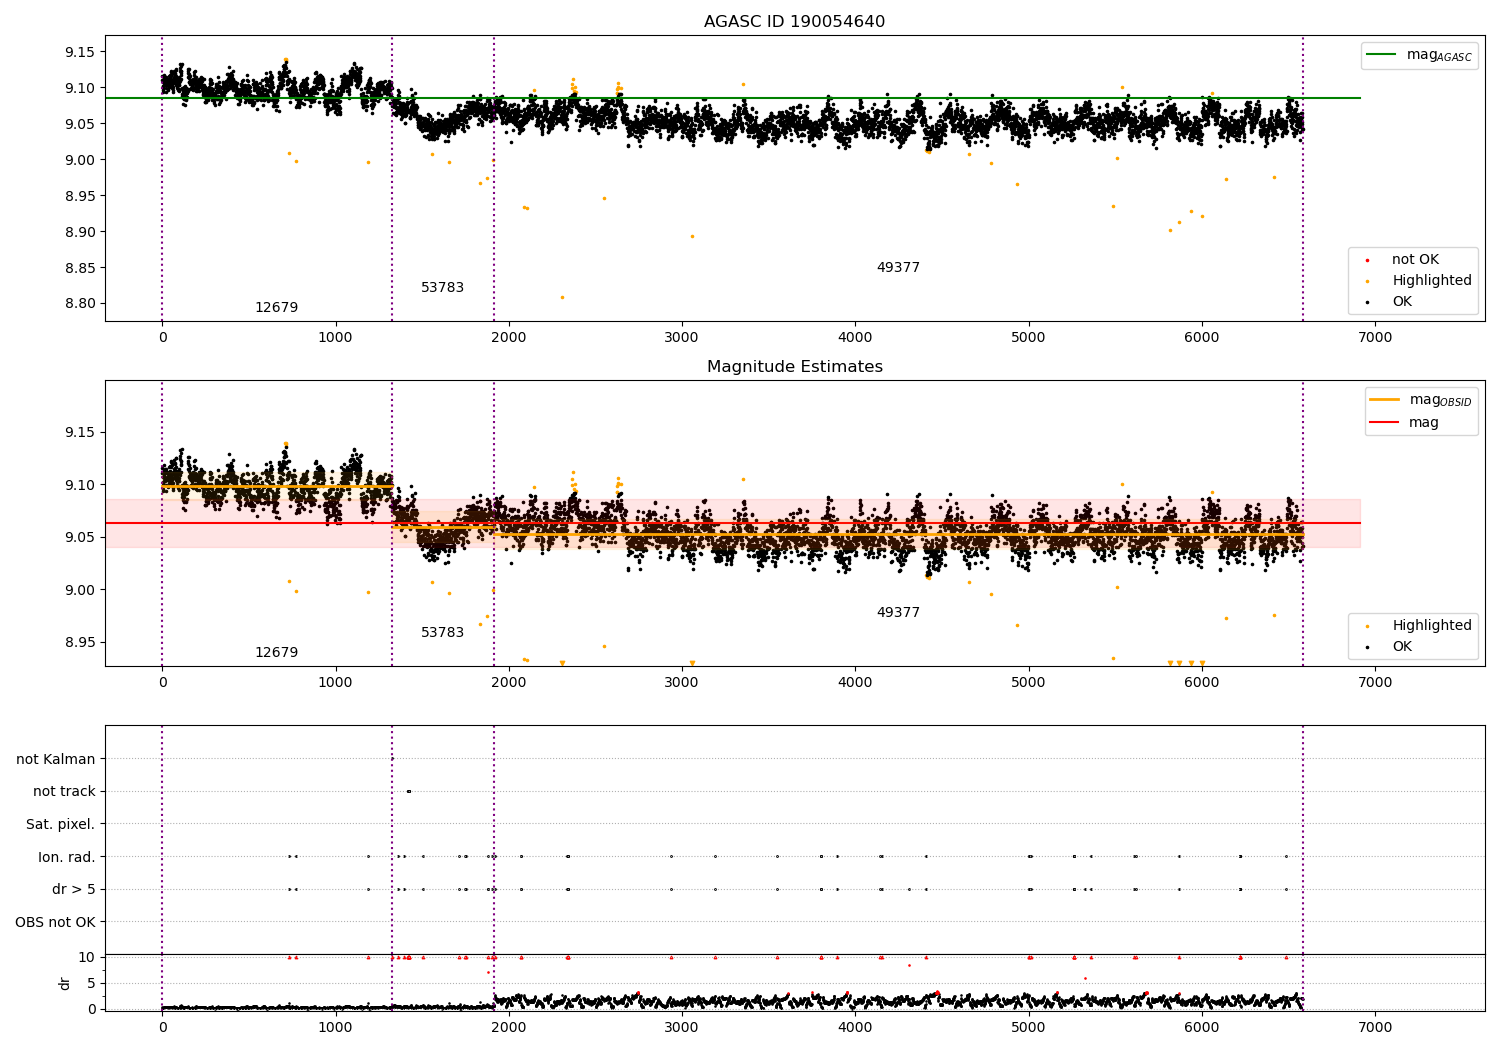Click obsid label 12679 in Magnitude Estimates plot
The height and width of the screenshot is (1050, 1500).
click(x=276, y=653)
